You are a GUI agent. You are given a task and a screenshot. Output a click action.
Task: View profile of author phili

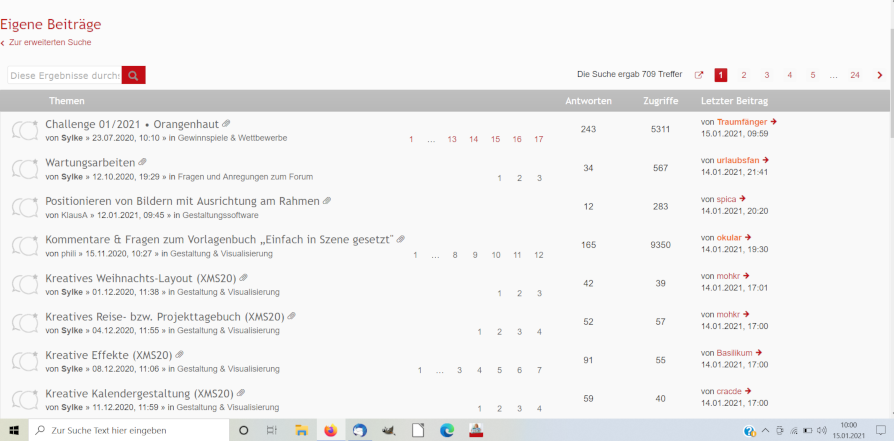(x=68, y=253)
